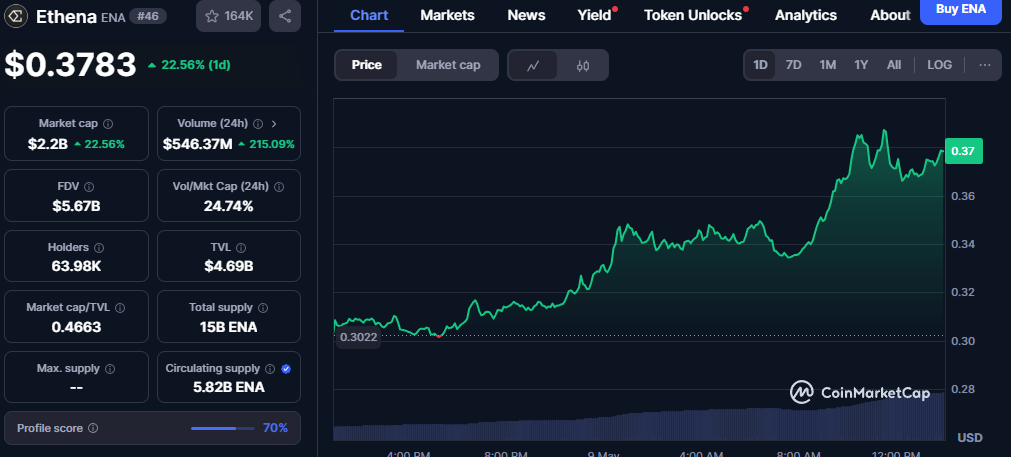The image size is (1011, 457).
Task: Open the share icon button
Action: pos(285,16)
